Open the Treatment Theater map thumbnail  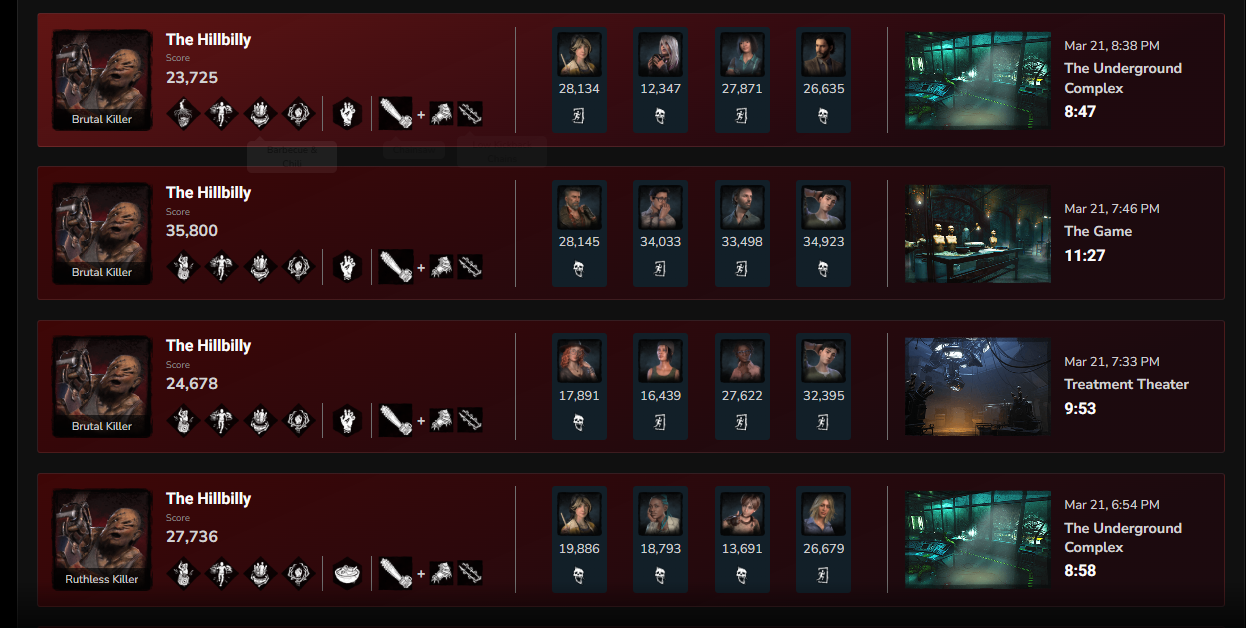tap(978, 387)
